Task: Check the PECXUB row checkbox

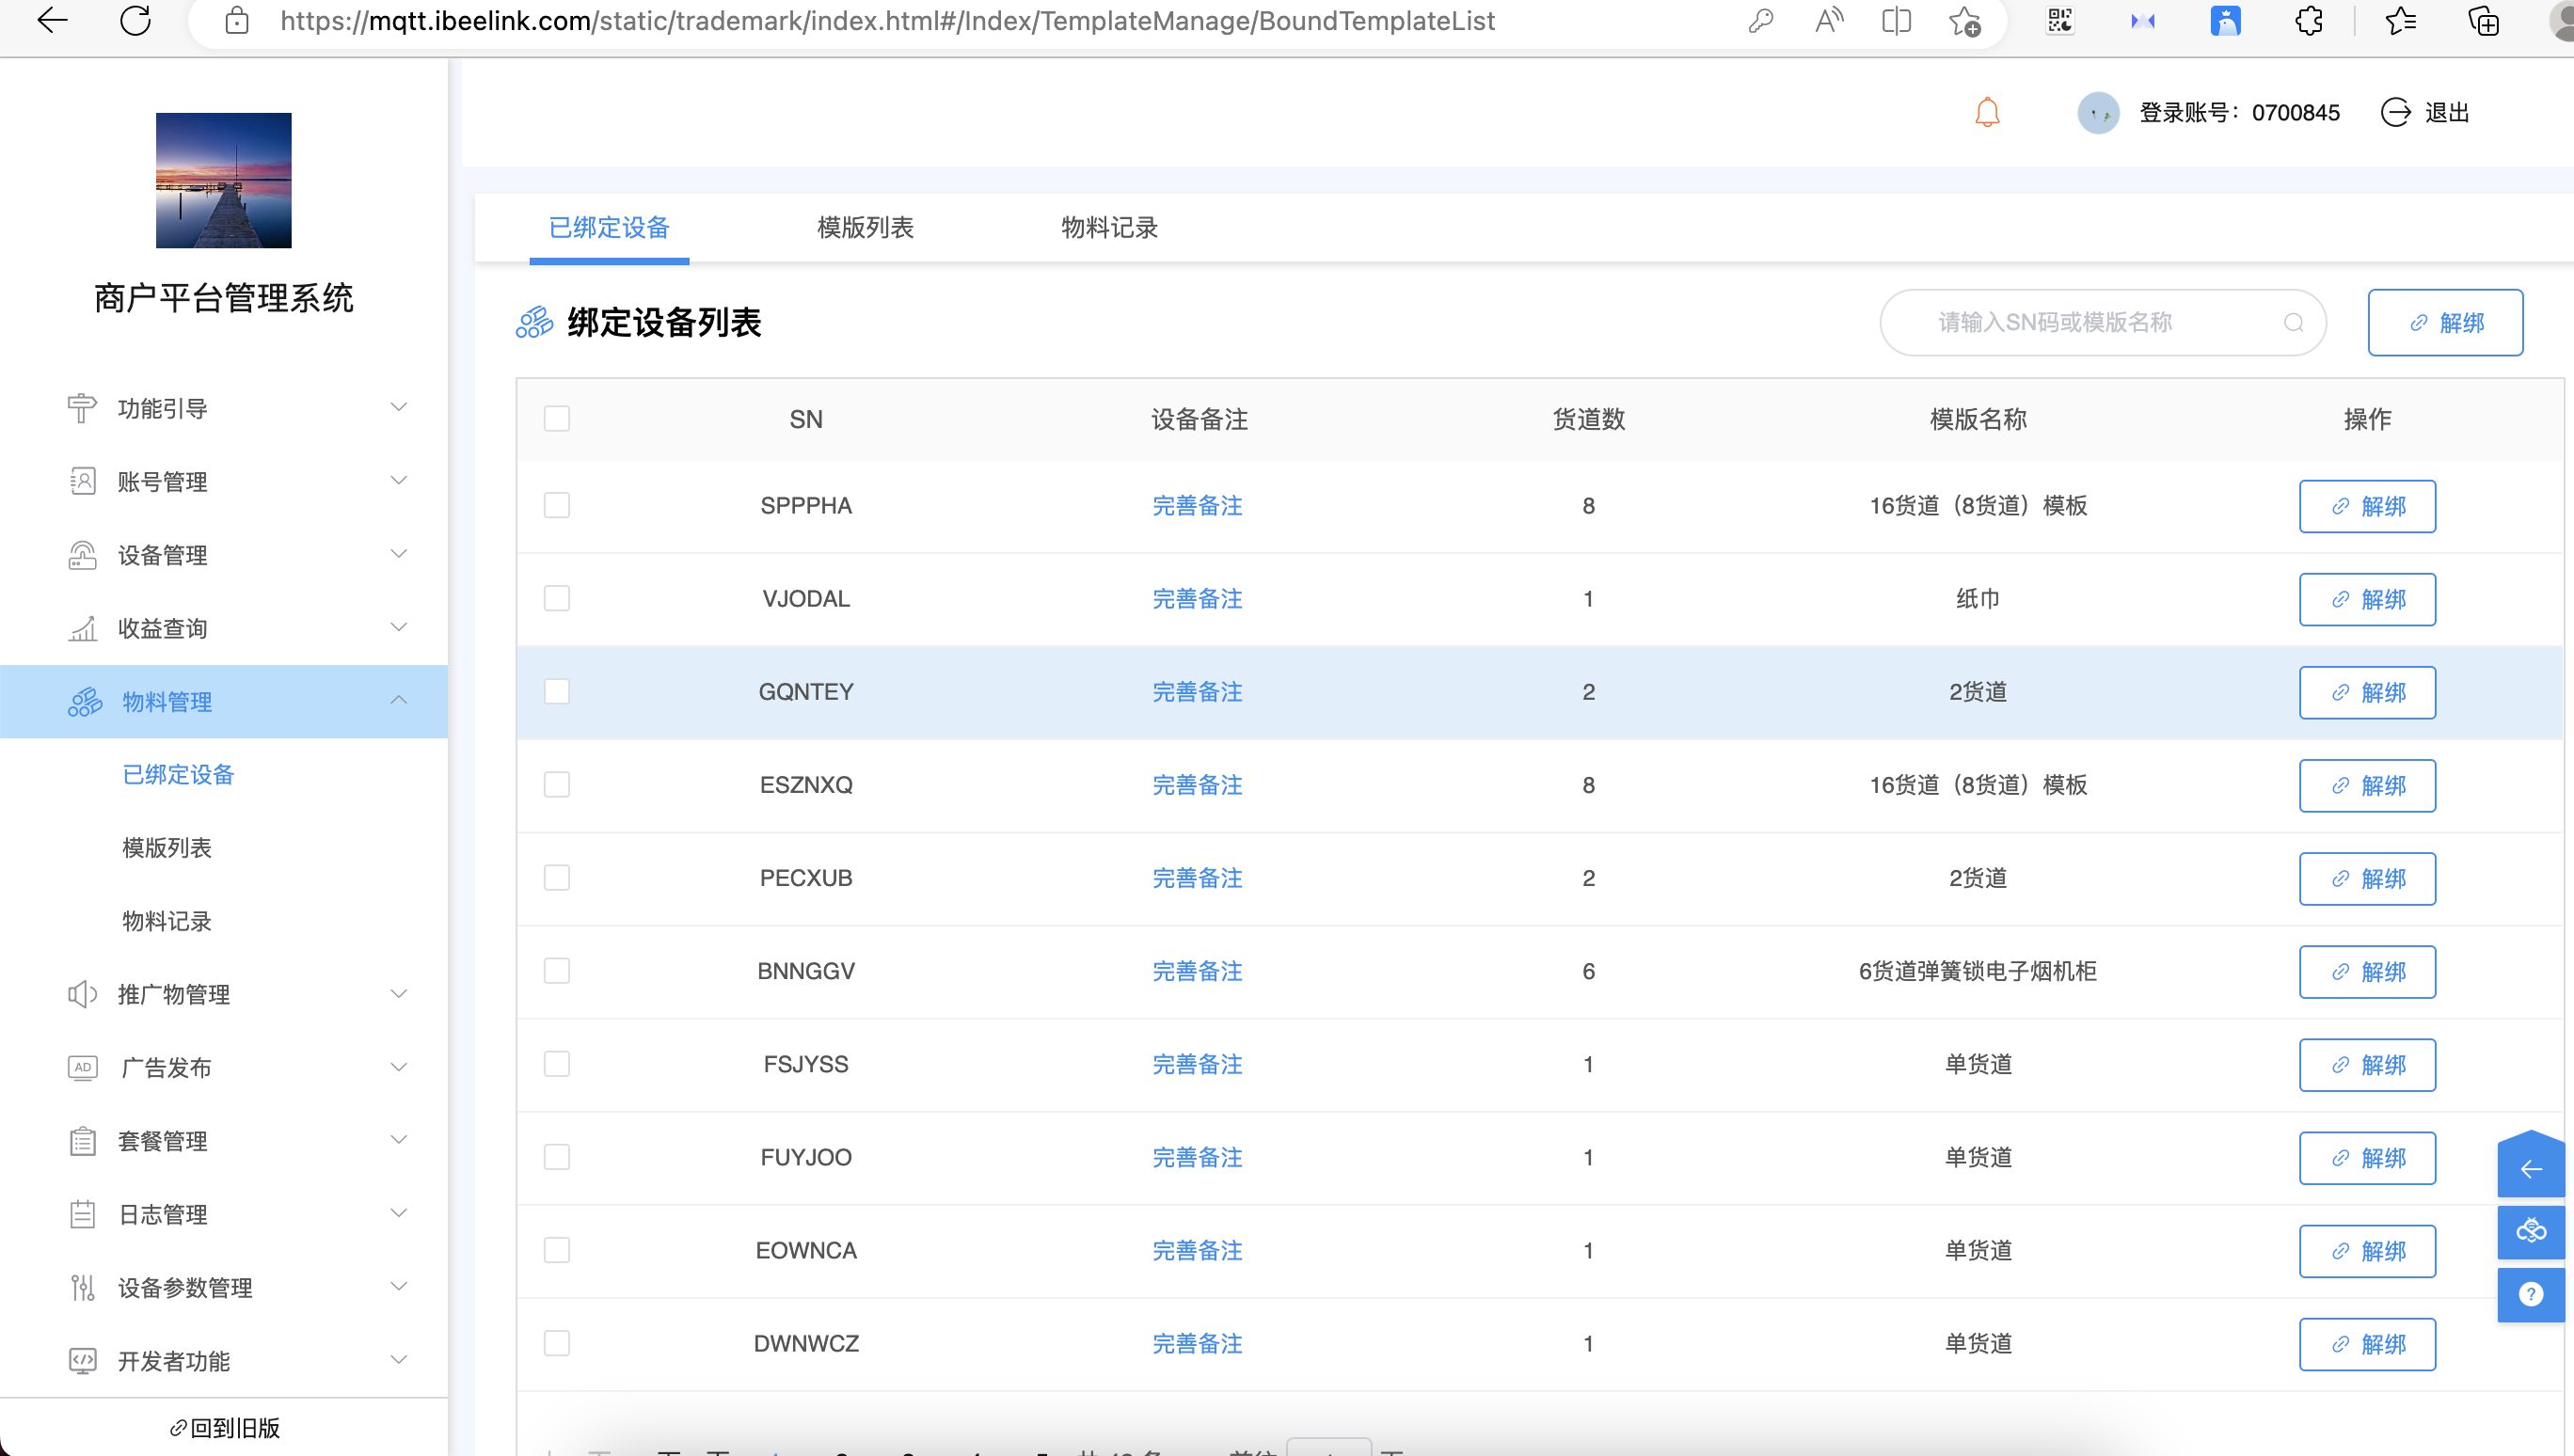Action: (557, 877)
